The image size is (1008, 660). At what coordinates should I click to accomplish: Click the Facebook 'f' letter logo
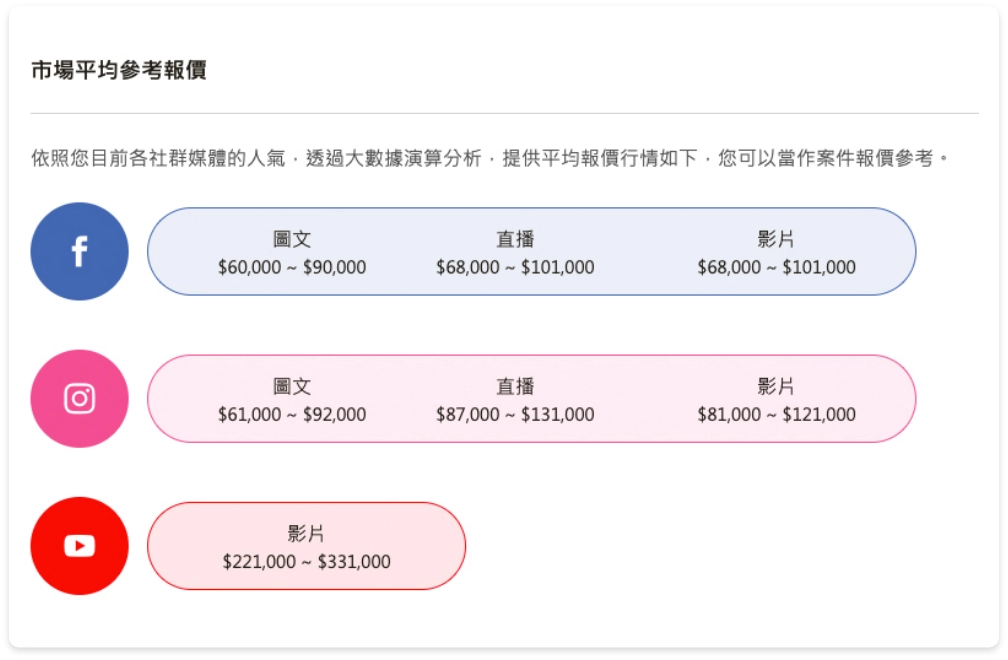pyautogui.click(x=80, y=252)
